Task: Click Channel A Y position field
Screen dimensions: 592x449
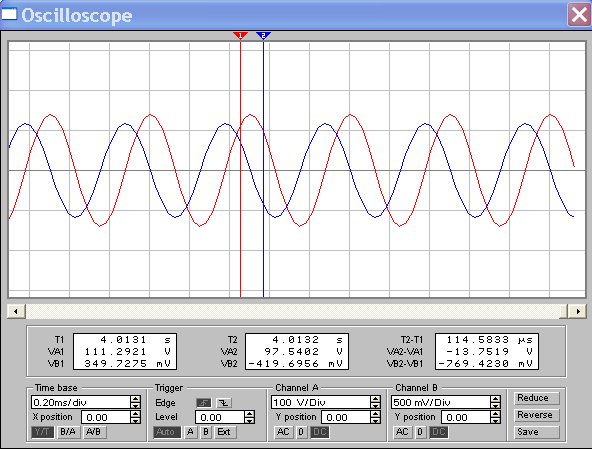Action: point(346,418)
